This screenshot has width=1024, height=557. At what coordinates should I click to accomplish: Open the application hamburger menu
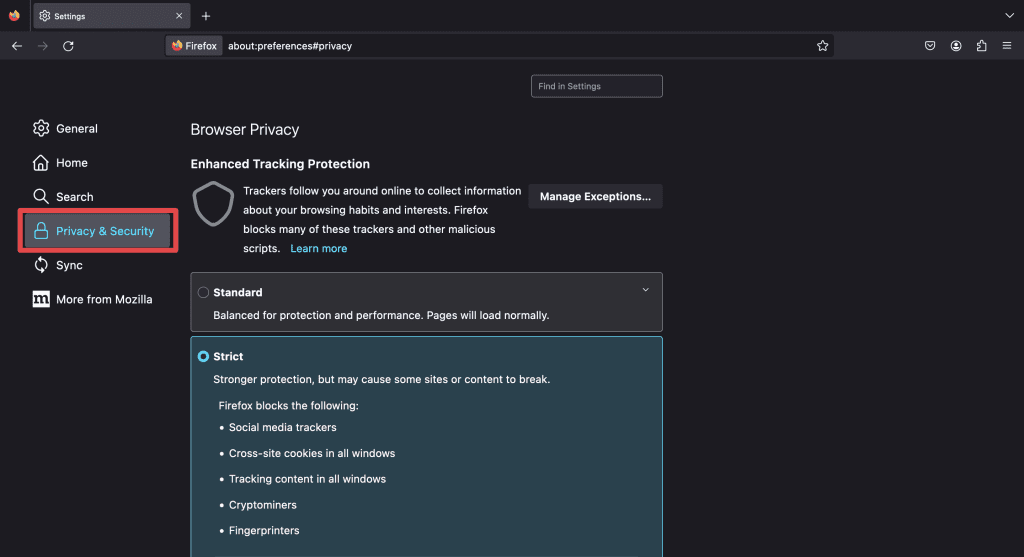pyautogui.click(x=1007, y=46)
